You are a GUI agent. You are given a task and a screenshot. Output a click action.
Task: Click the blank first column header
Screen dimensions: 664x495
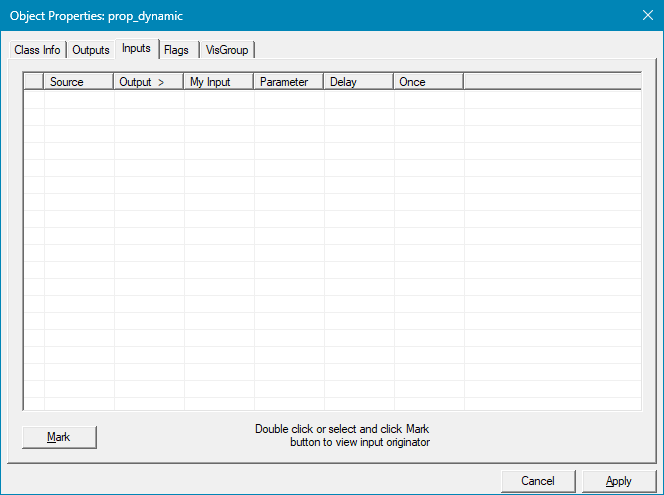point(33,82)
